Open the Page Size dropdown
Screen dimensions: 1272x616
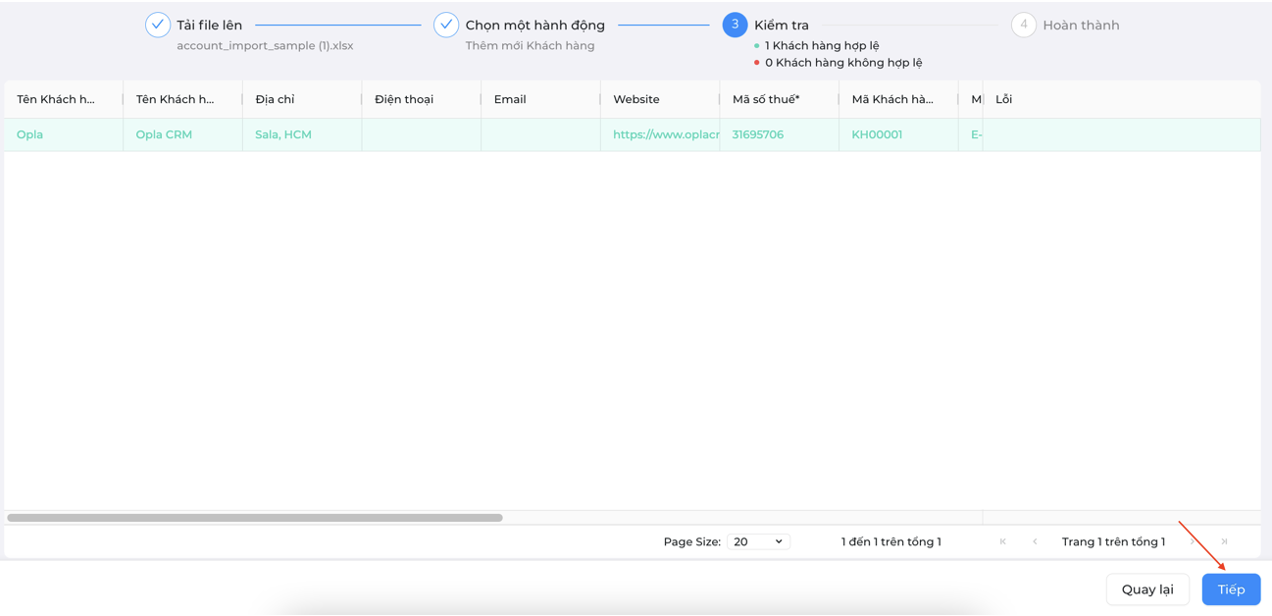(758, 541)
